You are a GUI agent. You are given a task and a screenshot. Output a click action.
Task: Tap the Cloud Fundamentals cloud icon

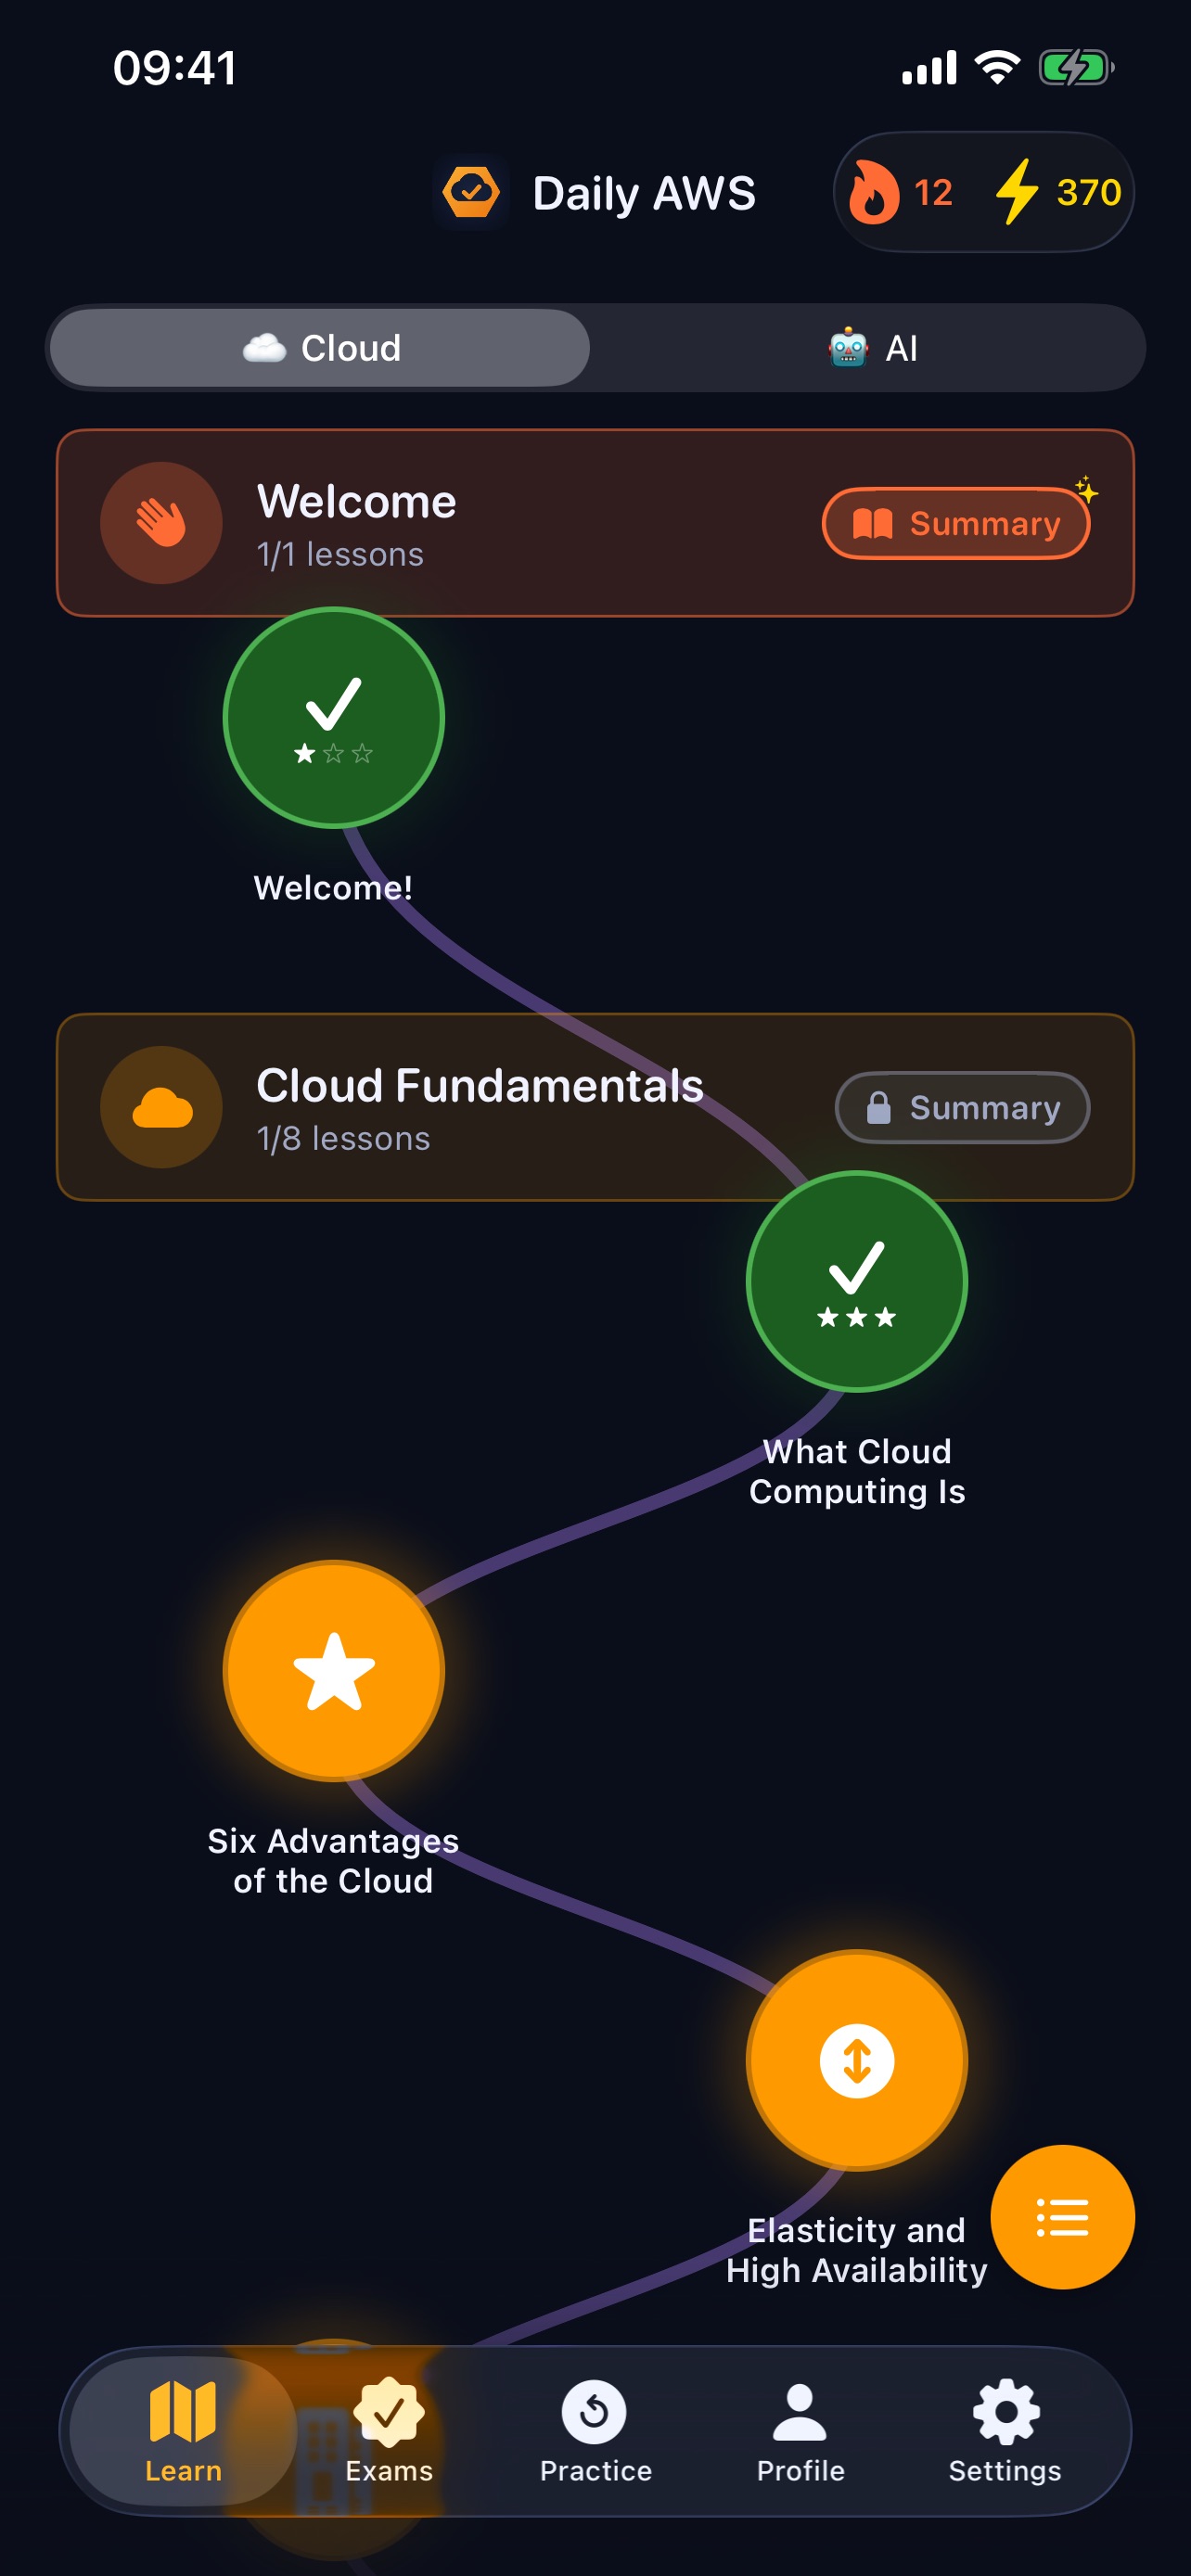pyautogui.click(x=161, y=1107)
